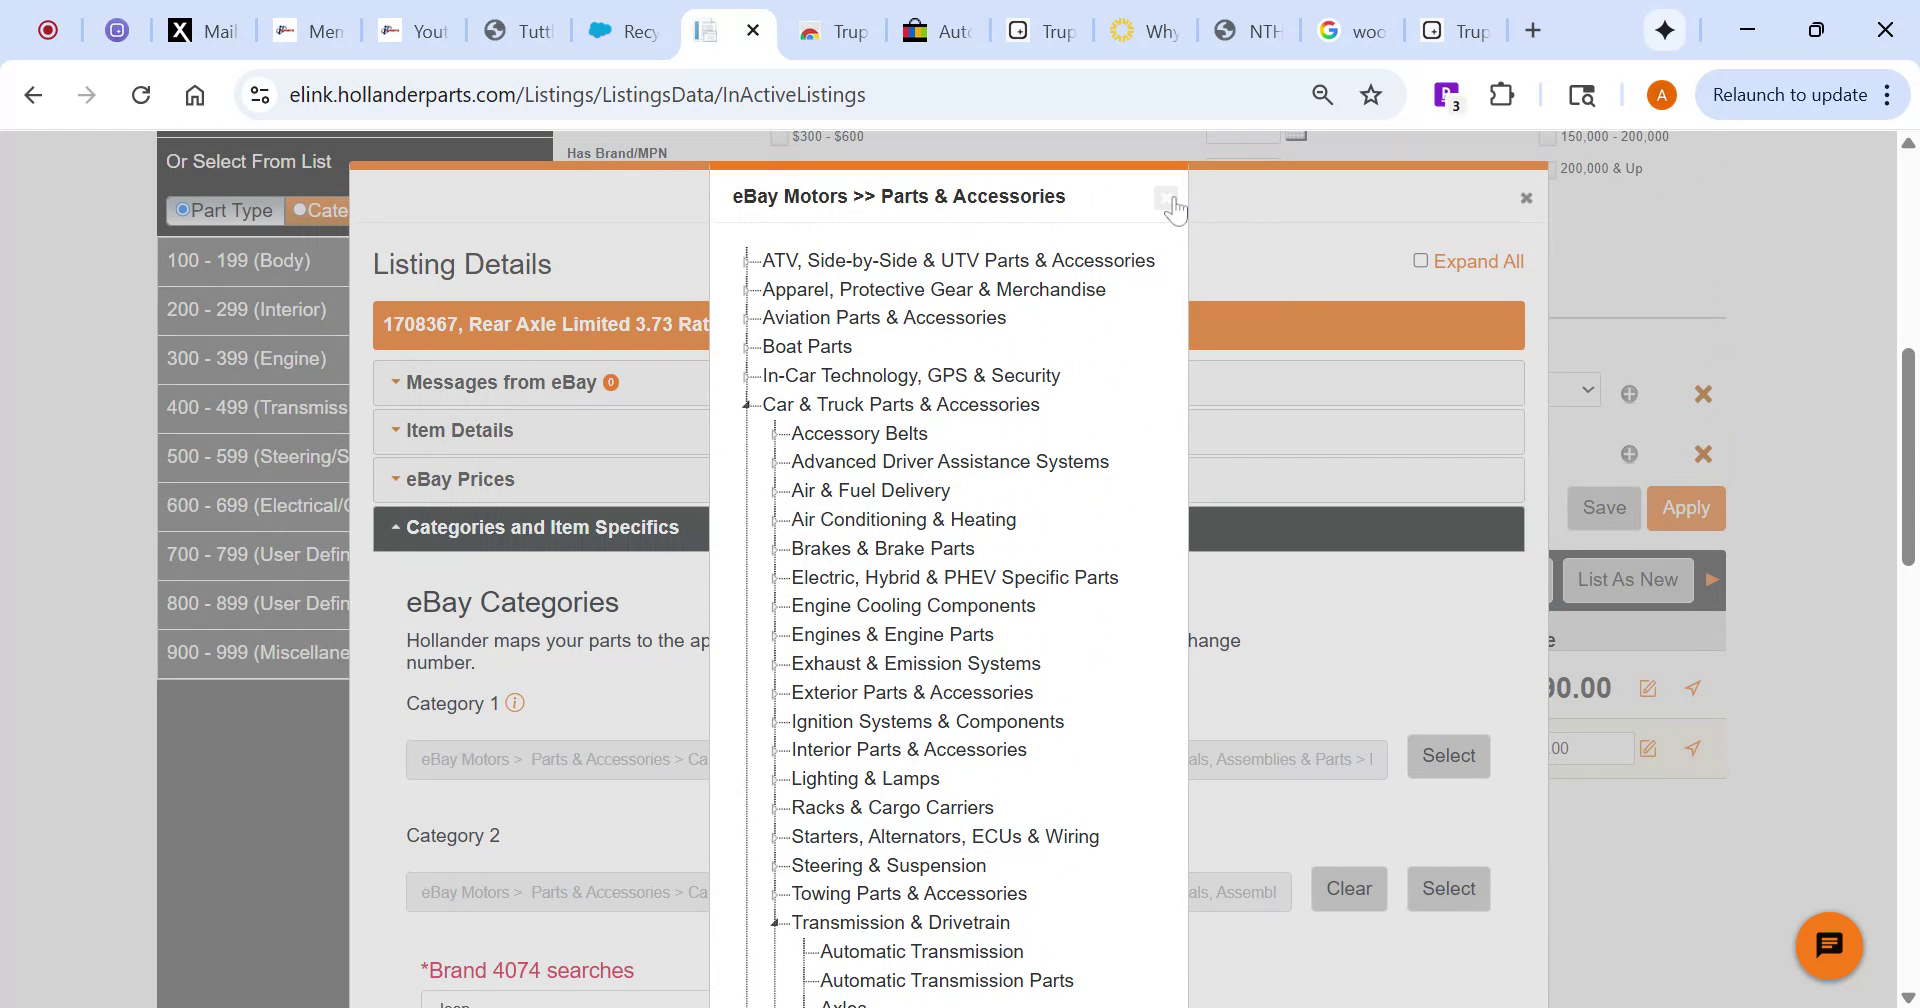This screenshot has height=1008, width=1920.
Task: Open the search zoom icon in the address bar
Action: 1322,94
